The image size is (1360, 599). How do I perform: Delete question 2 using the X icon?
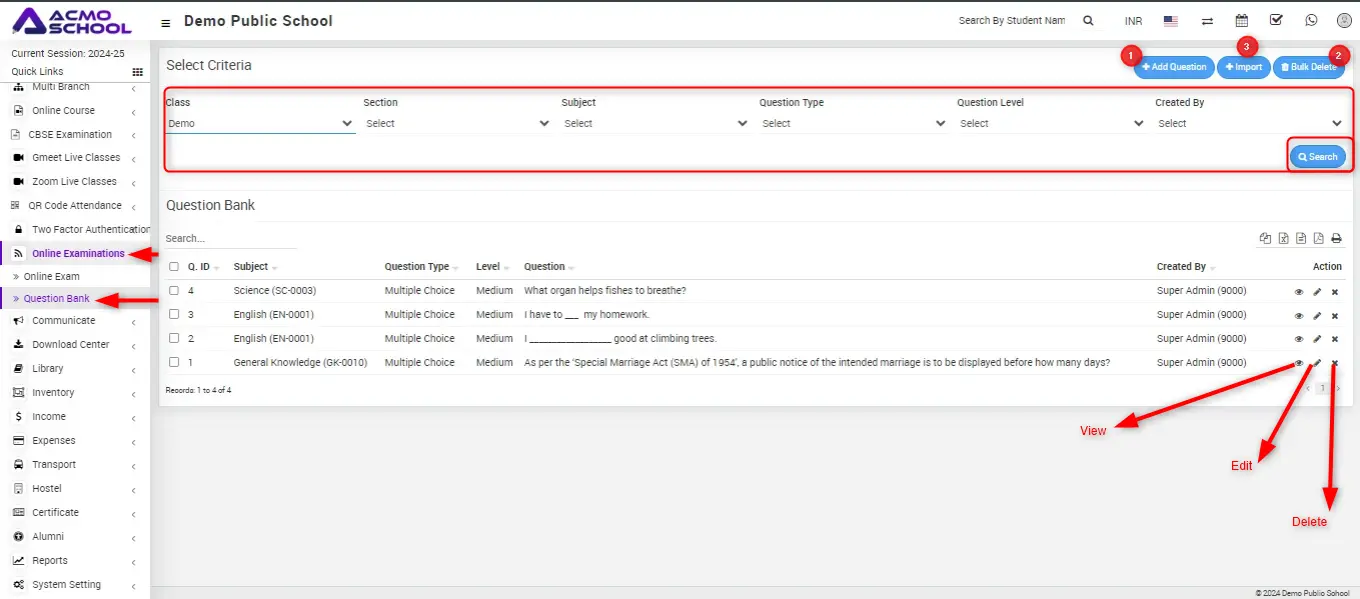[x=1335, y=340]
